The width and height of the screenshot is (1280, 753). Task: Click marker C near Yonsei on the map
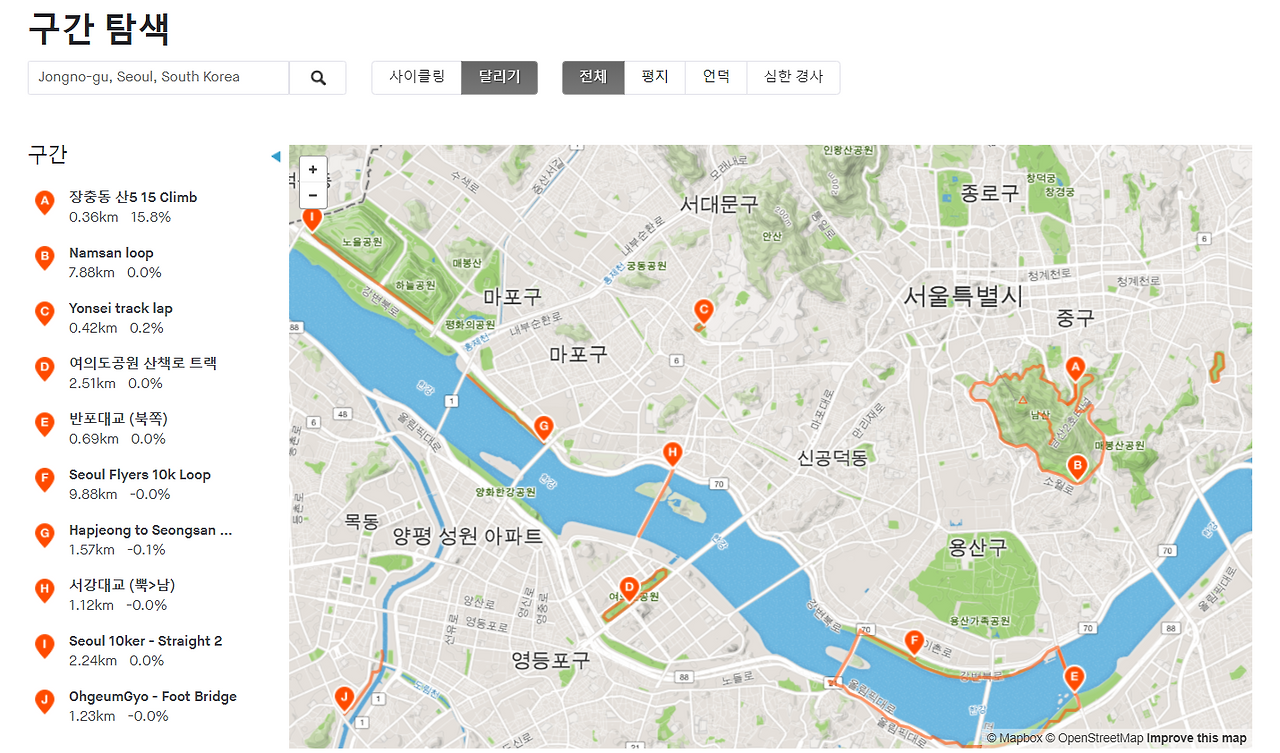(x=702, y=311)
